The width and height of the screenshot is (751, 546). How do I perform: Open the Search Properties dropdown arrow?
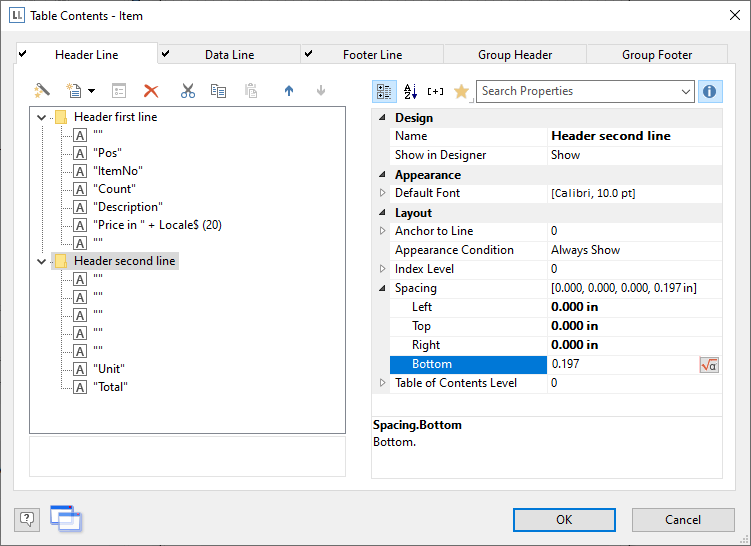pyautogui.click(x=685, y=91)
